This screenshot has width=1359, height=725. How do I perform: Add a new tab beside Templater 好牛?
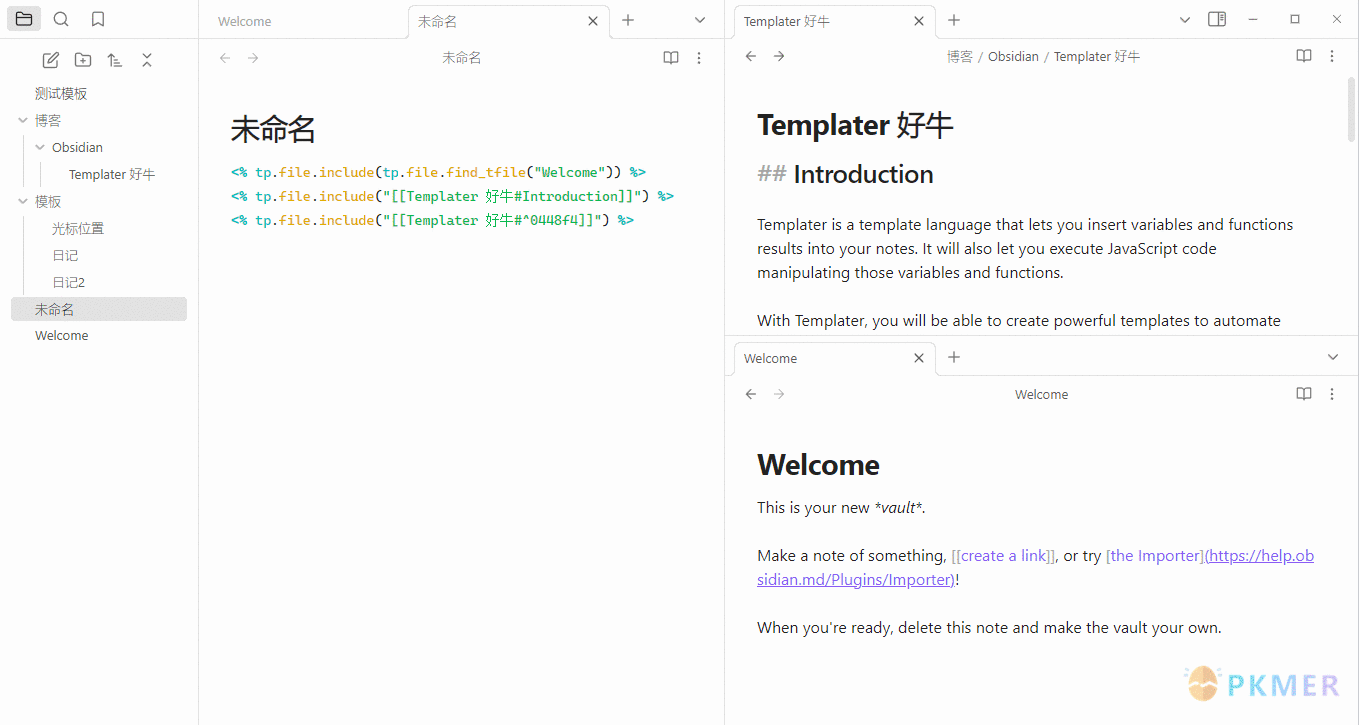(954, 20)
